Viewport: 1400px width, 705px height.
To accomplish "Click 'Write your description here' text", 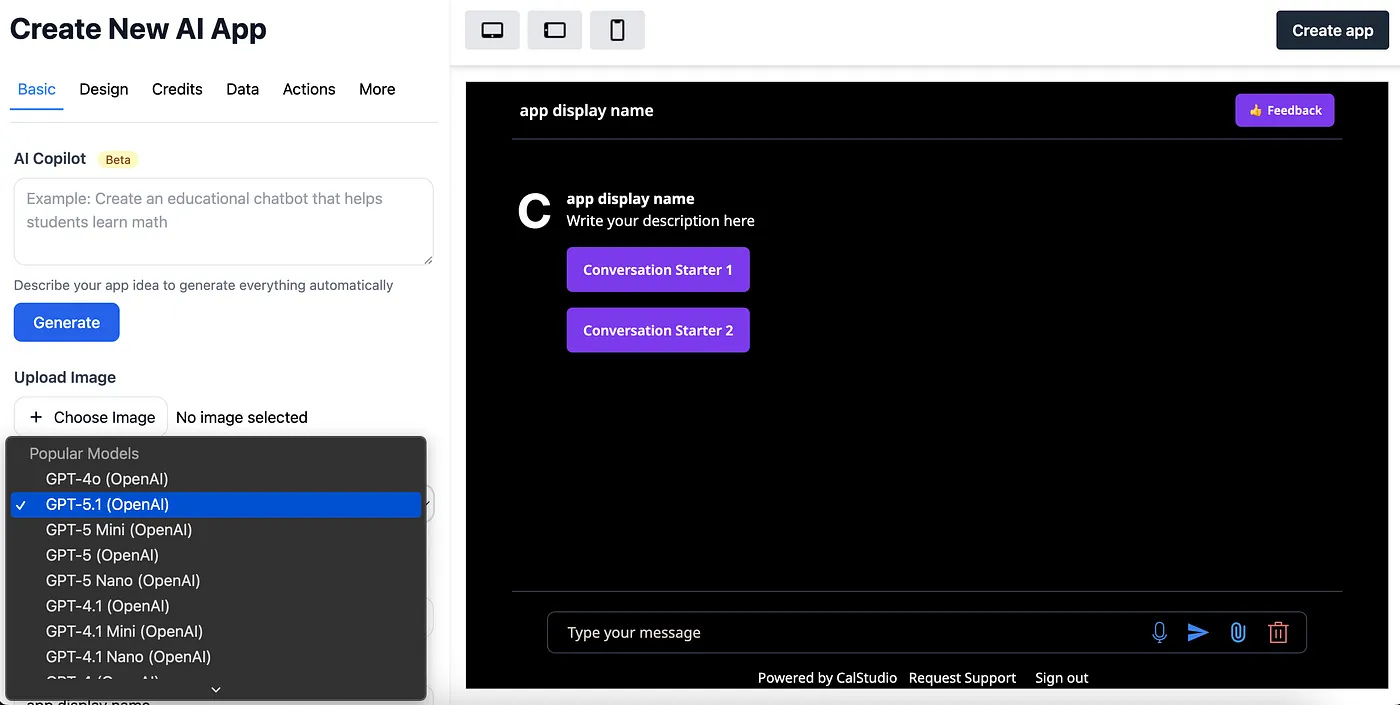I will coord(660,221).
